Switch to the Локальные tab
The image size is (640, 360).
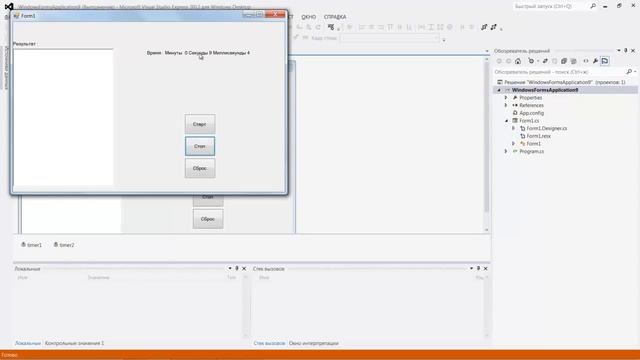(x=28, y=343)
